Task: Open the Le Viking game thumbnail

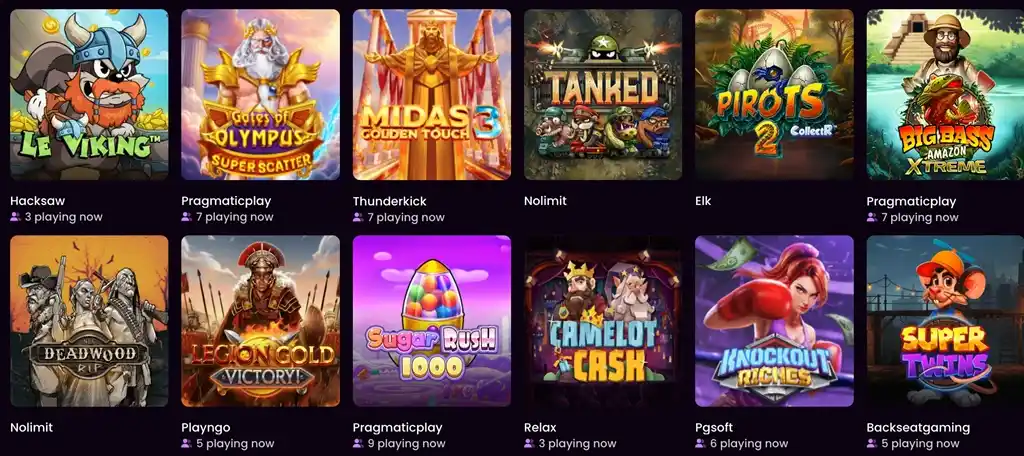Action: 89,95
